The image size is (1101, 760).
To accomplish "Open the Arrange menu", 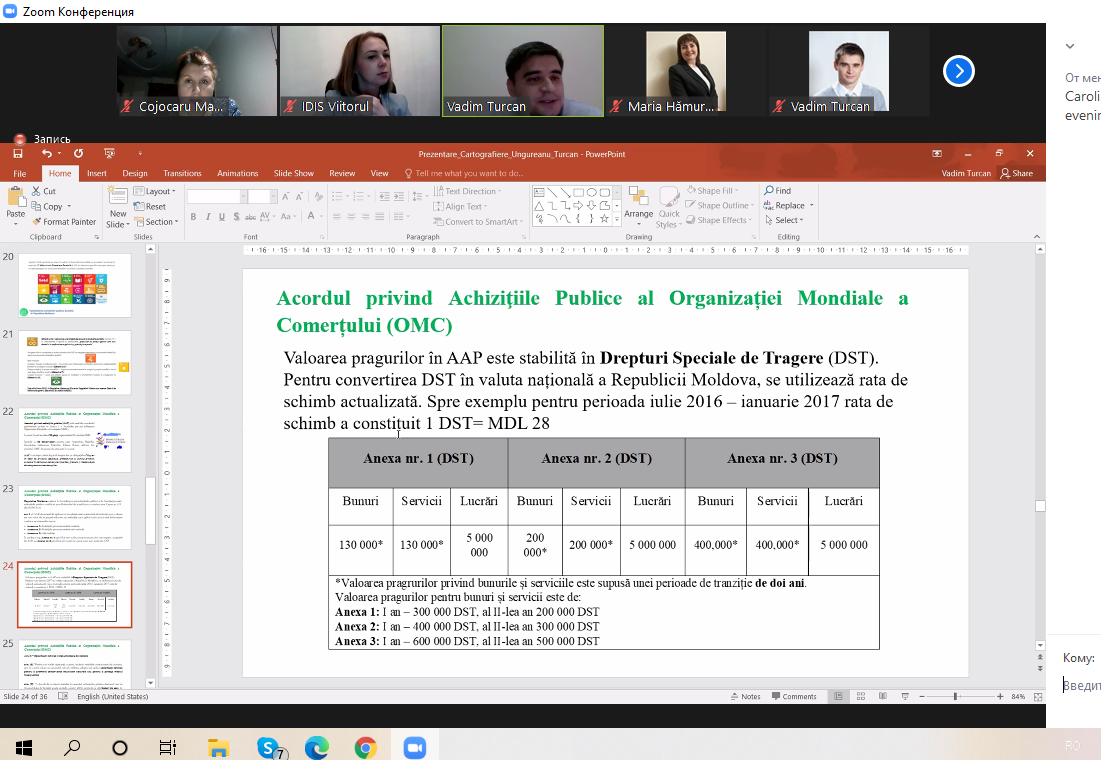I will pyautogui.click(x=638, y=204).
